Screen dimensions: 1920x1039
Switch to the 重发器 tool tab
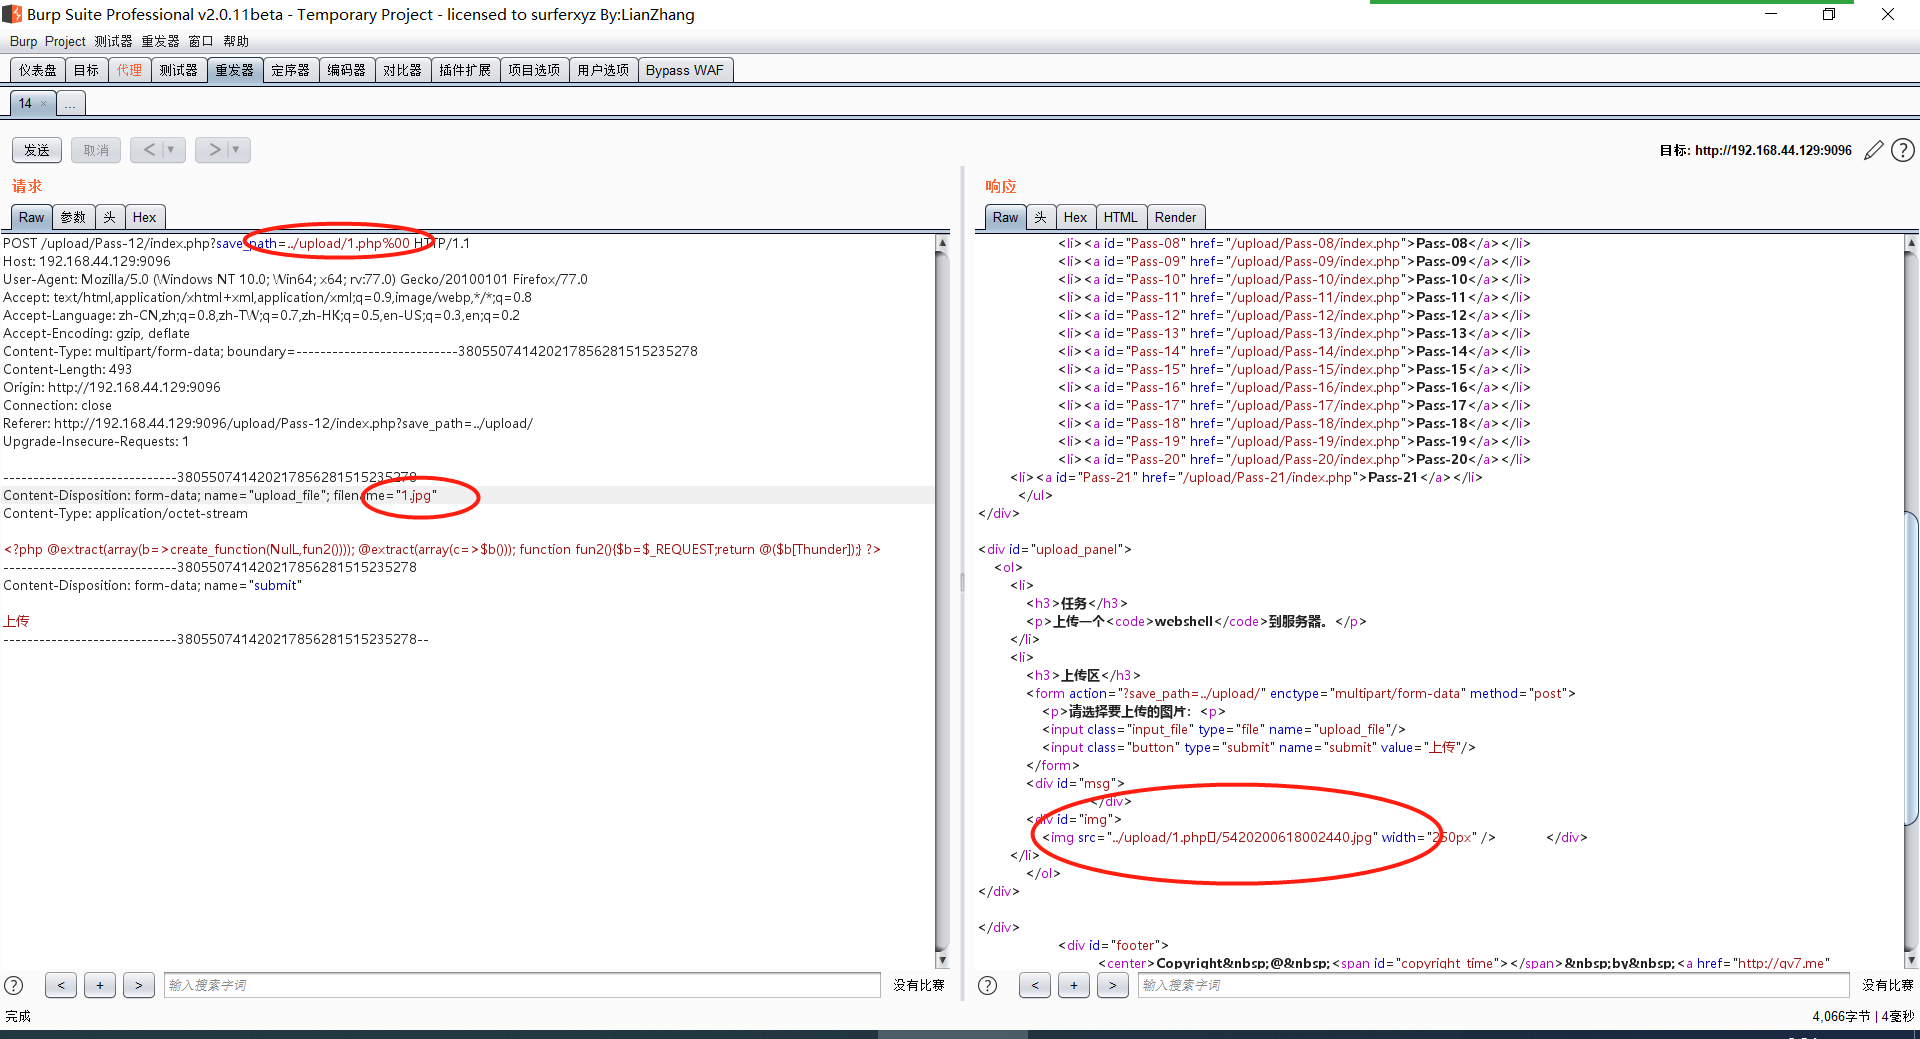235,70
